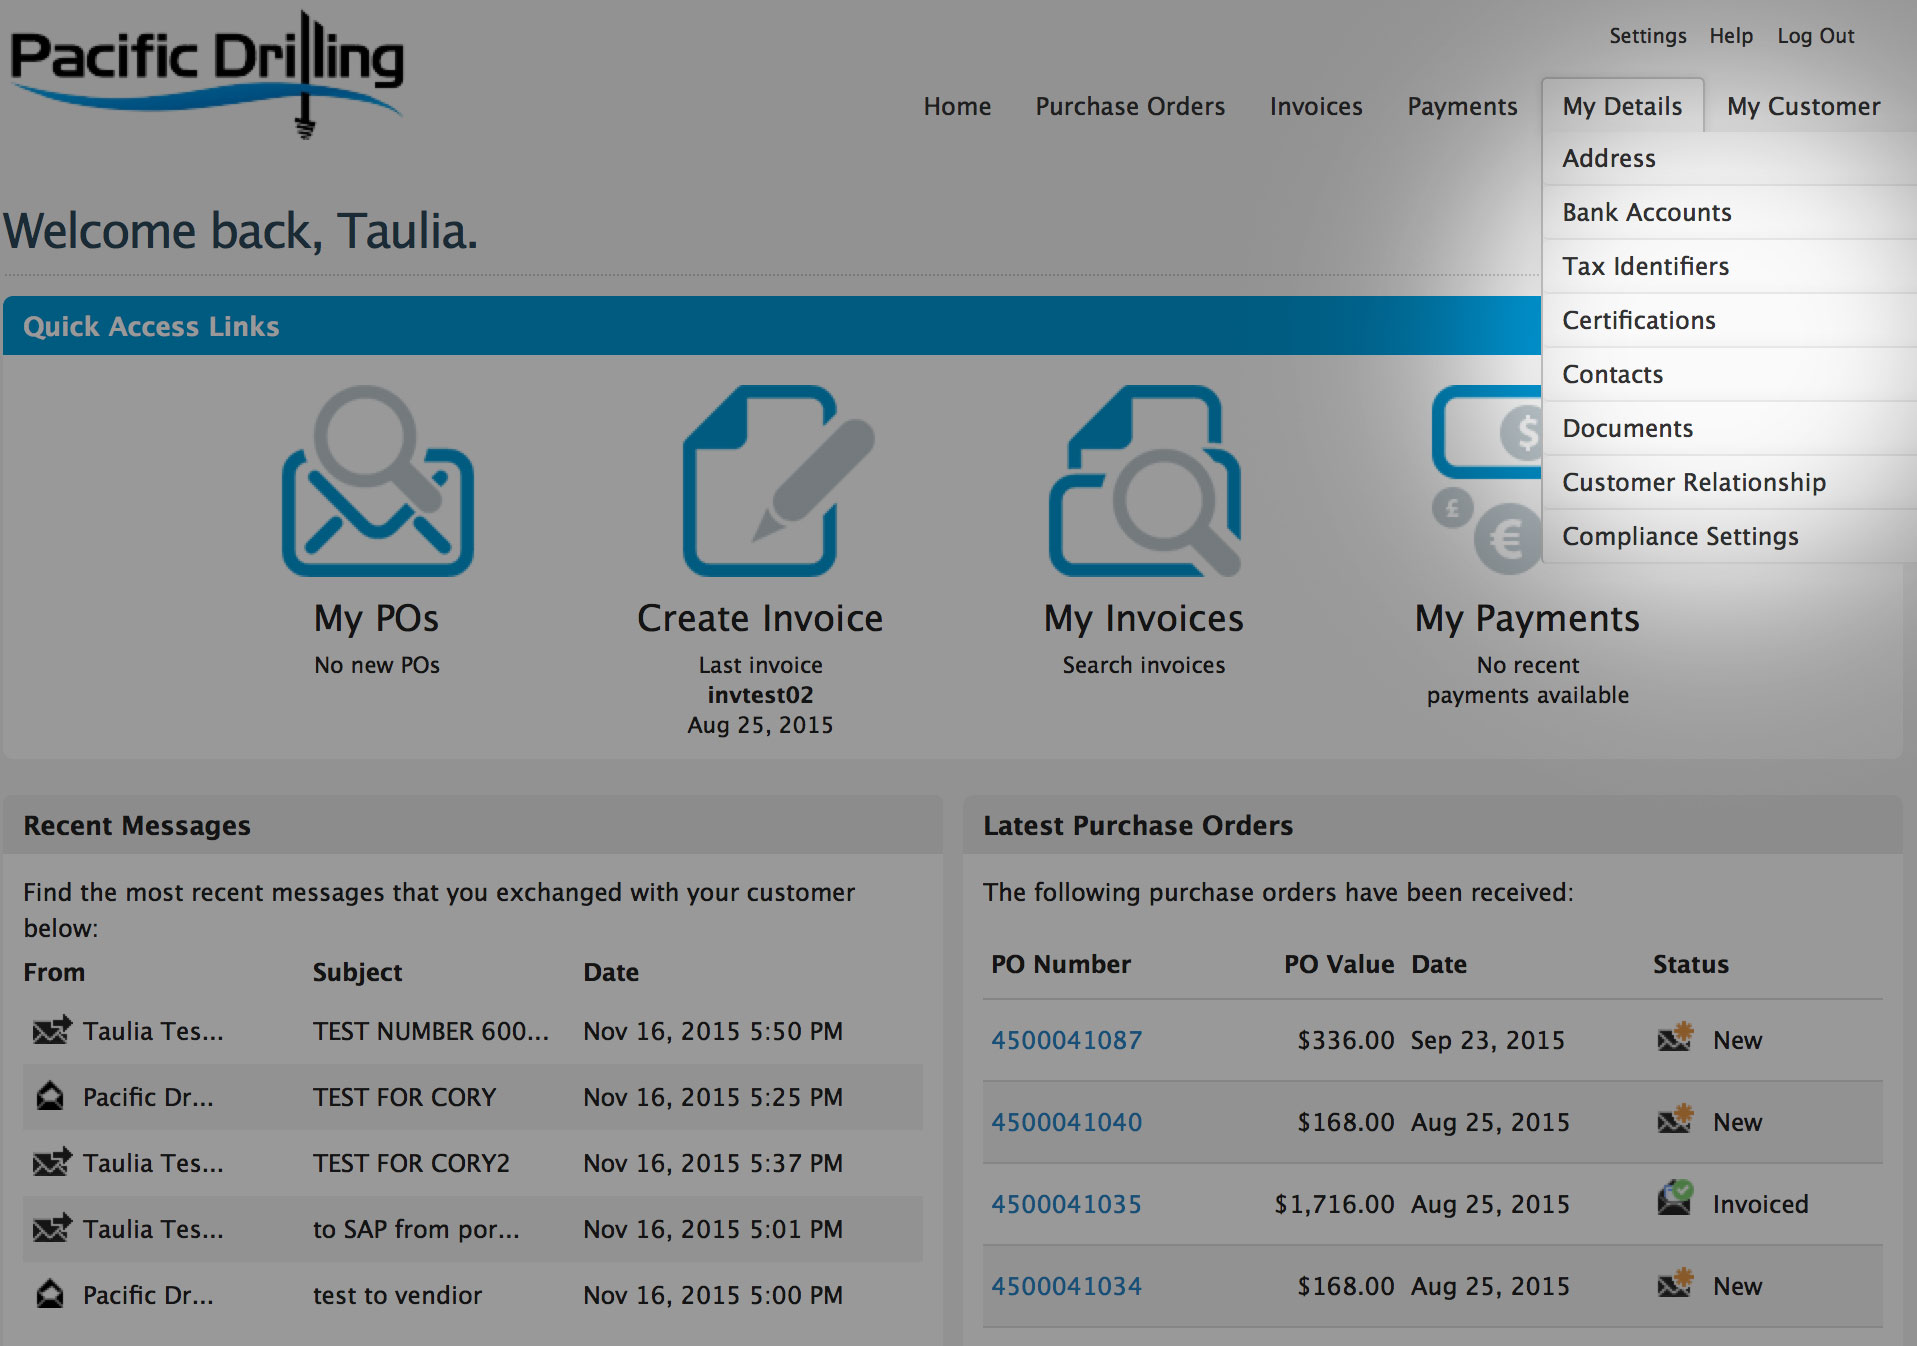Open the Purchase Orders tab
Image resolution: width=1917 pixels, height=1346 pixels.
[1130, 106]
